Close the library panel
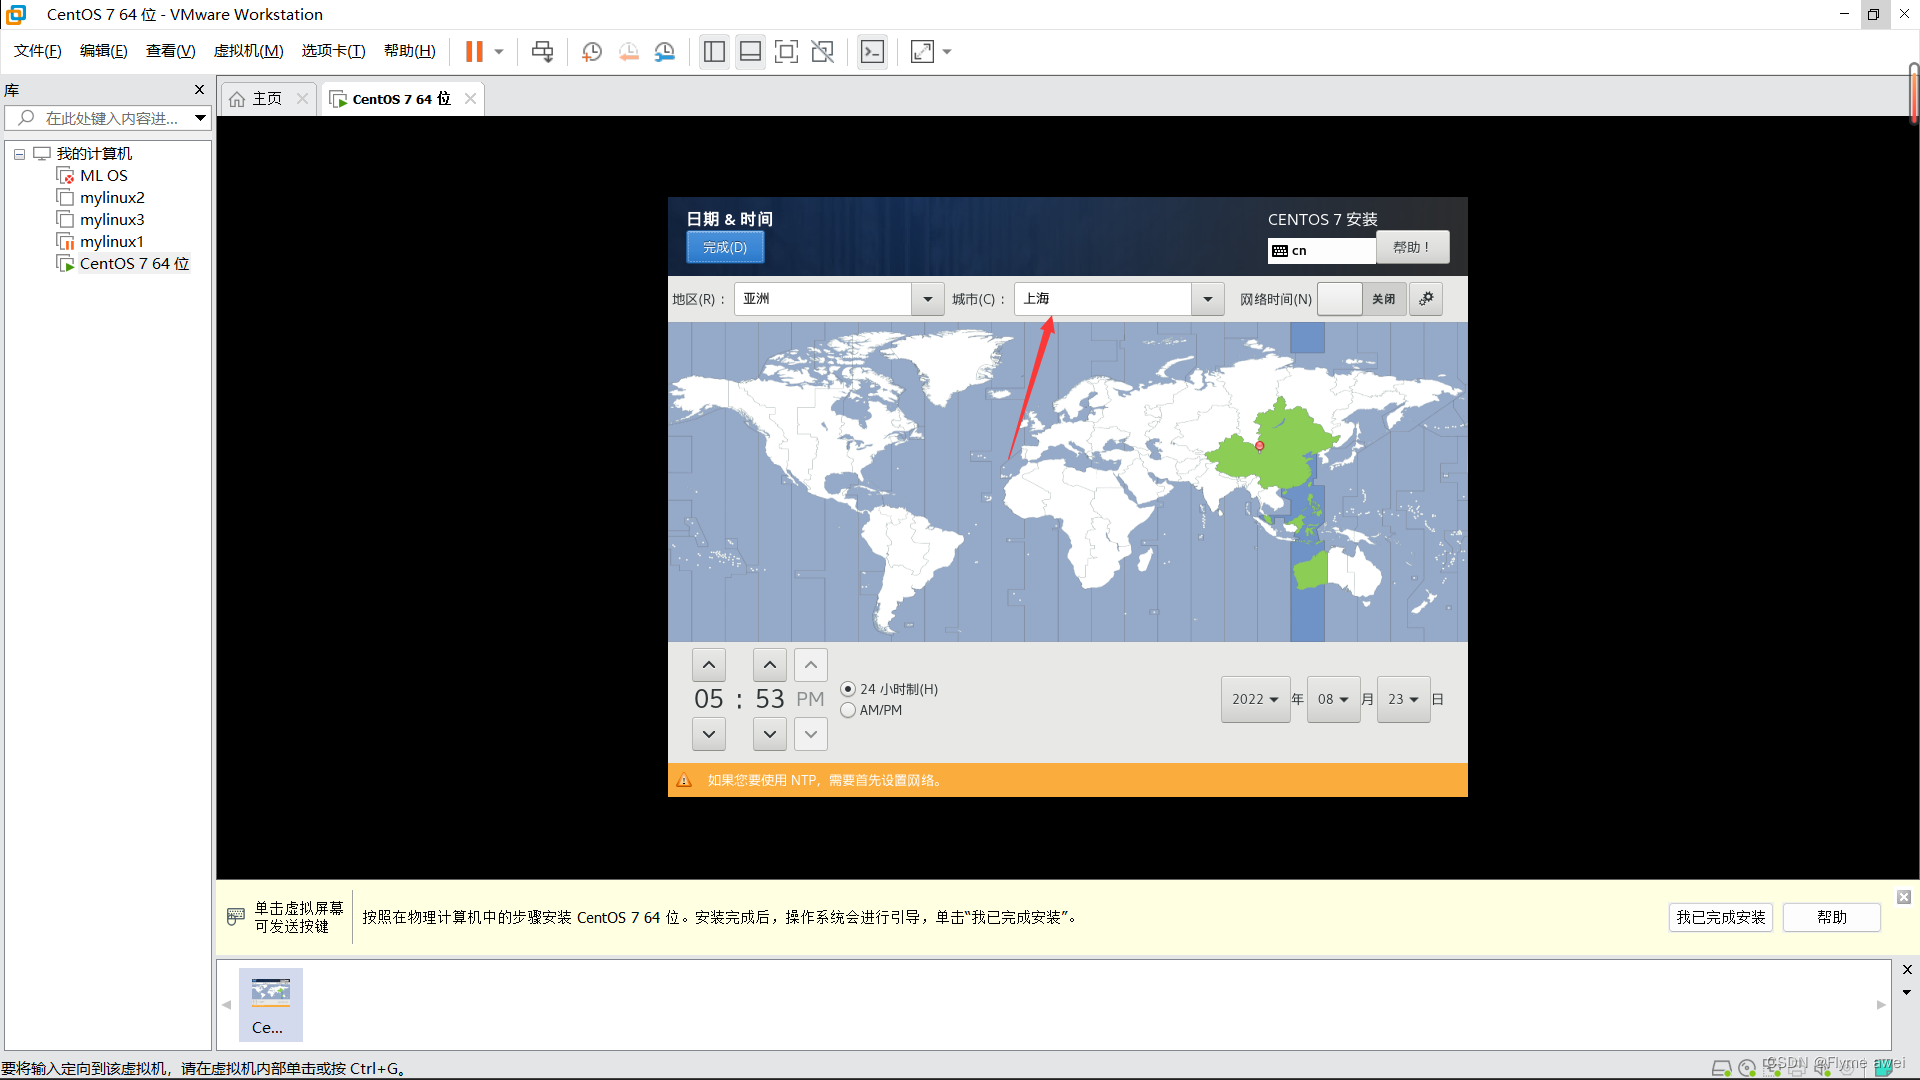Viewport: 1920px width, 1080px height. pyautogui.click(x=199, y=89)
